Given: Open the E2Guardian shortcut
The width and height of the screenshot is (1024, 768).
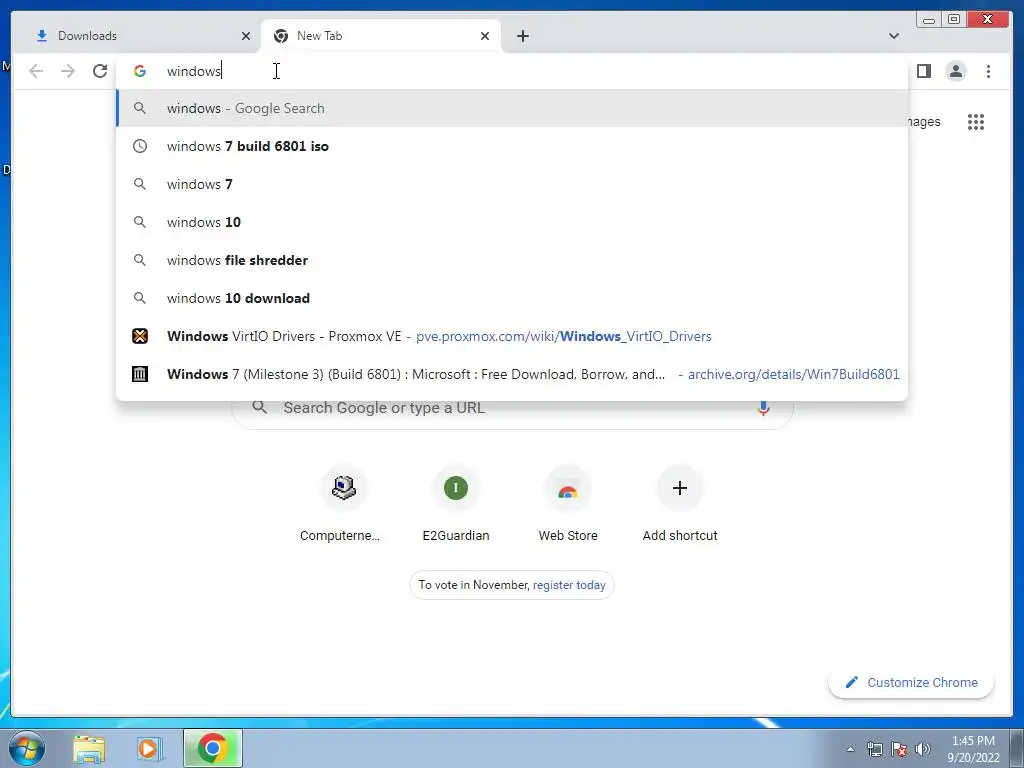Looking at the screenshot, I should click(x=456, y=503).
